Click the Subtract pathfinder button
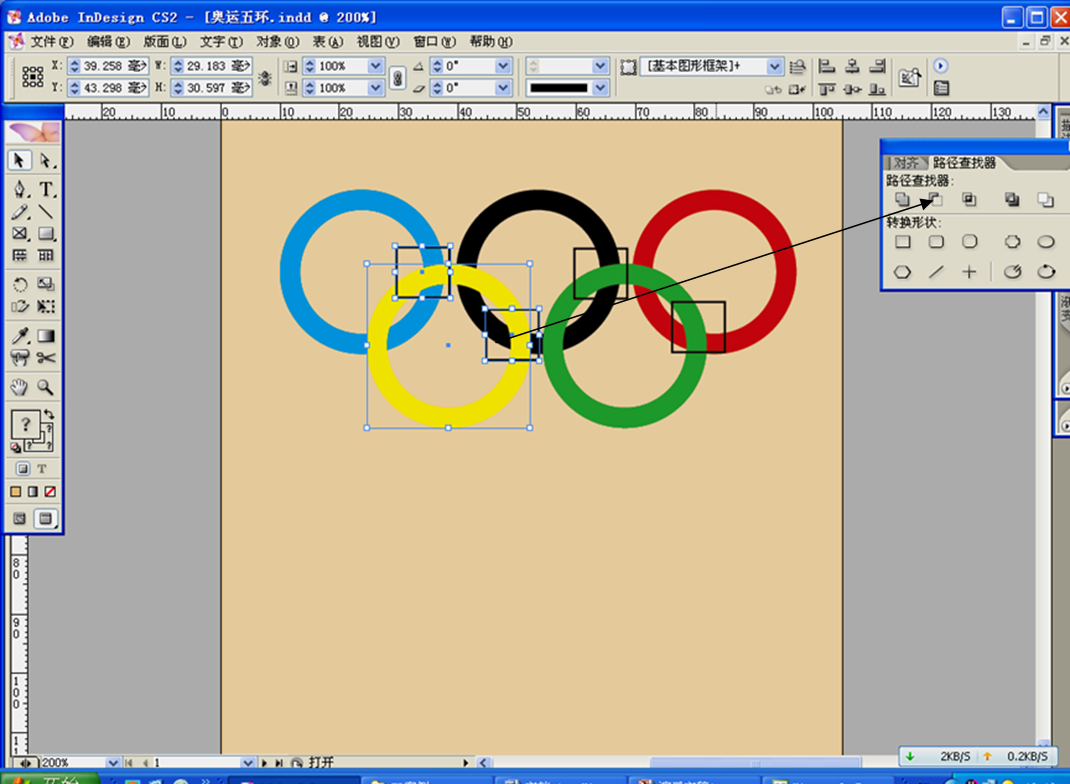 tap(935, 200)
